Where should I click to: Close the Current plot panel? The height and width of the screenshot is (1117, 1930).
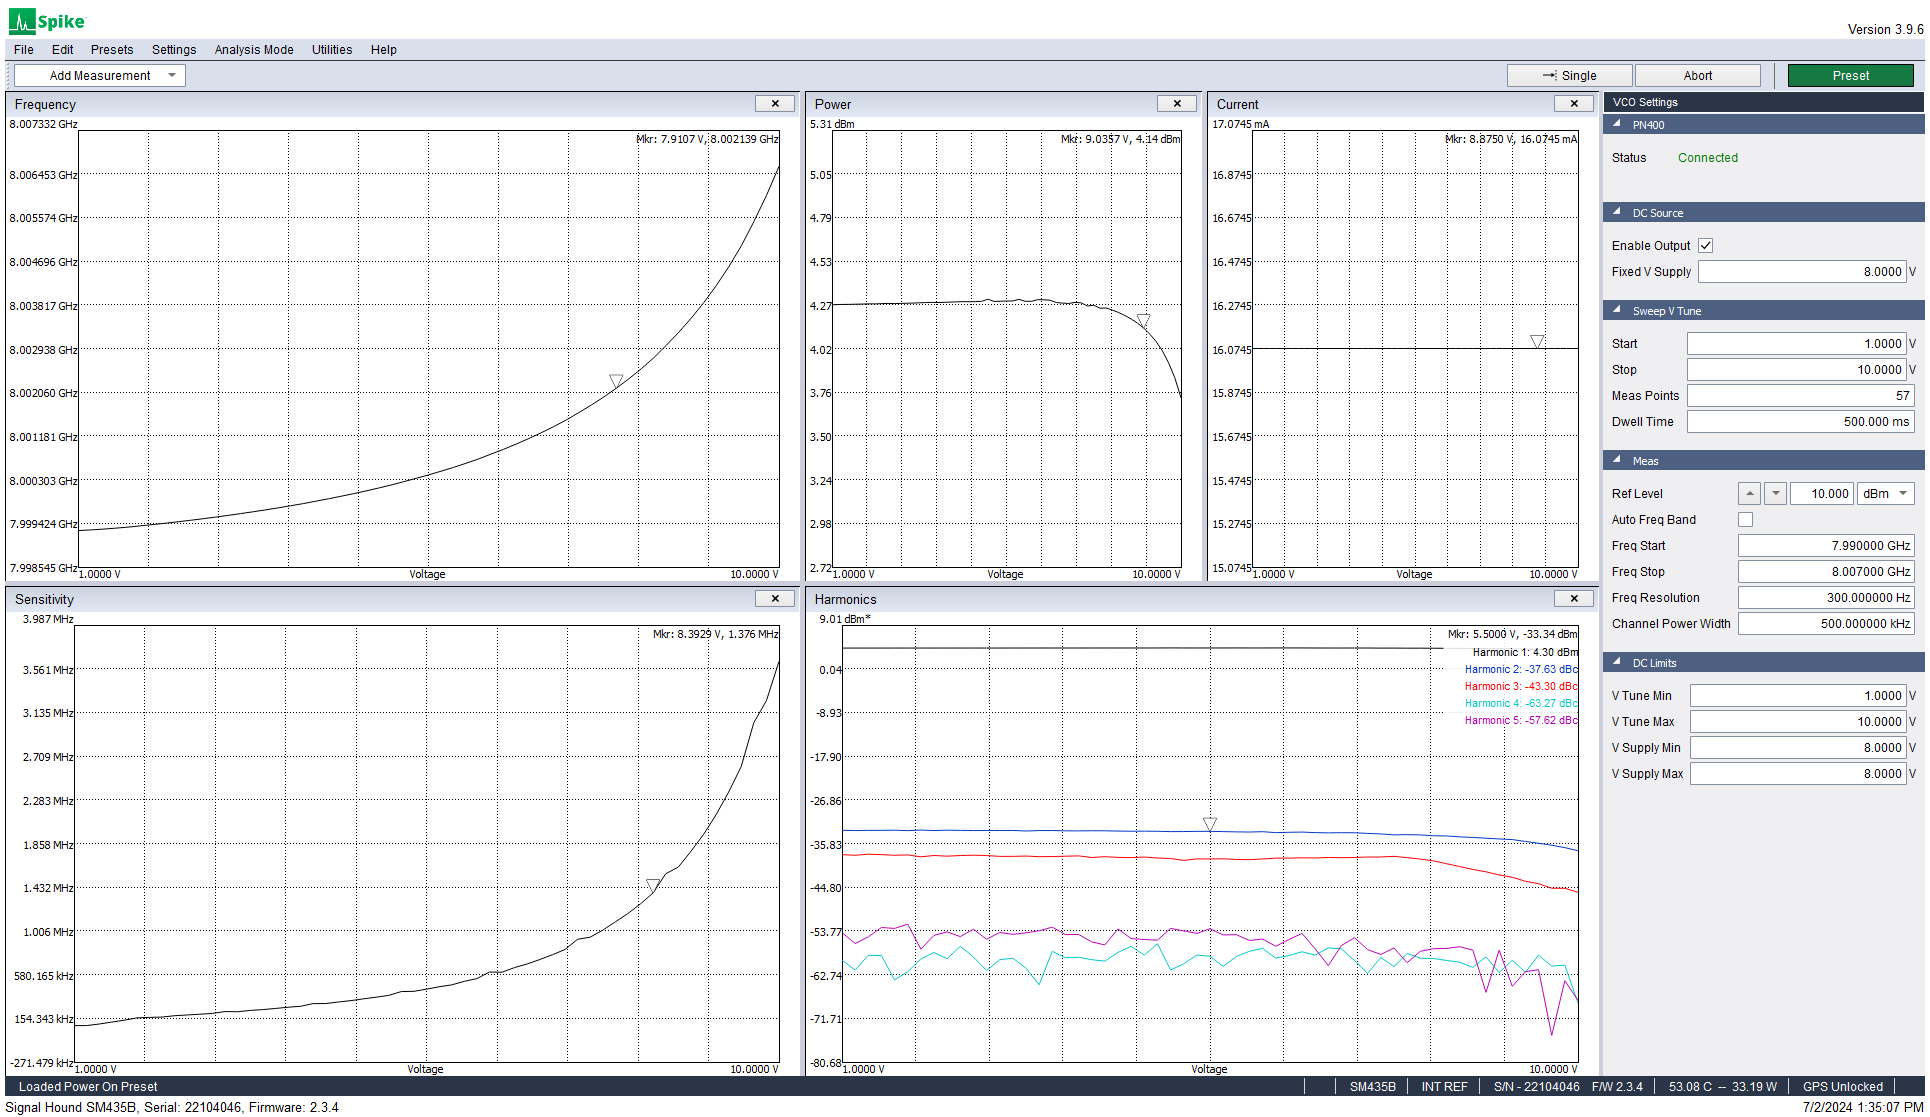pos(1574,104)
